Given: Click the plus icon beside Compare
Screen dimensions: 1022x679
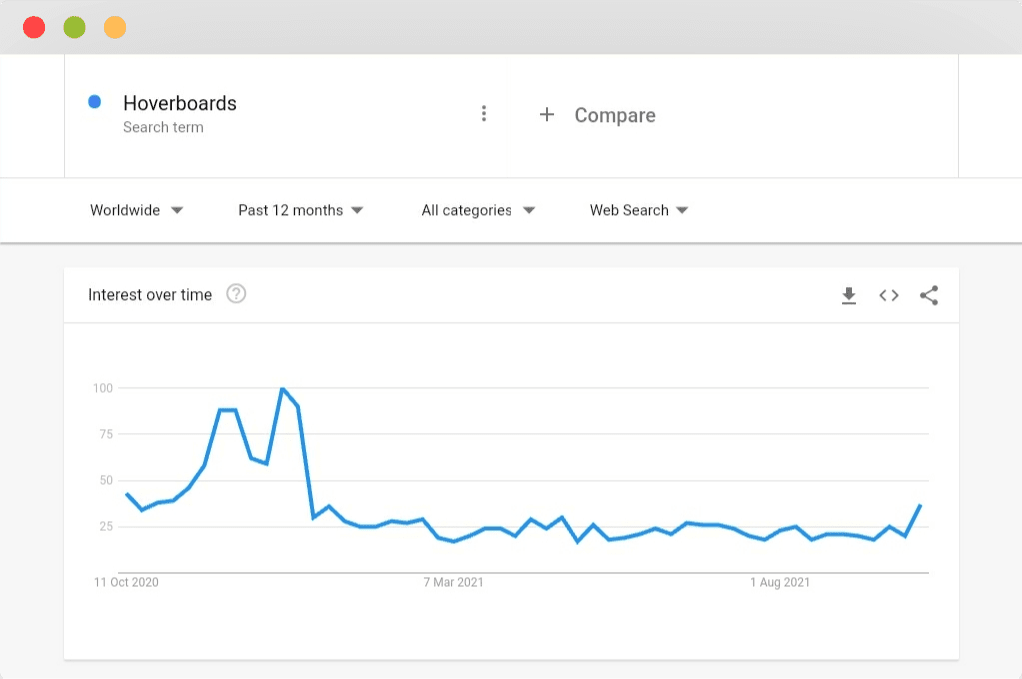Looking at the screenshot, I should point(547,115).
